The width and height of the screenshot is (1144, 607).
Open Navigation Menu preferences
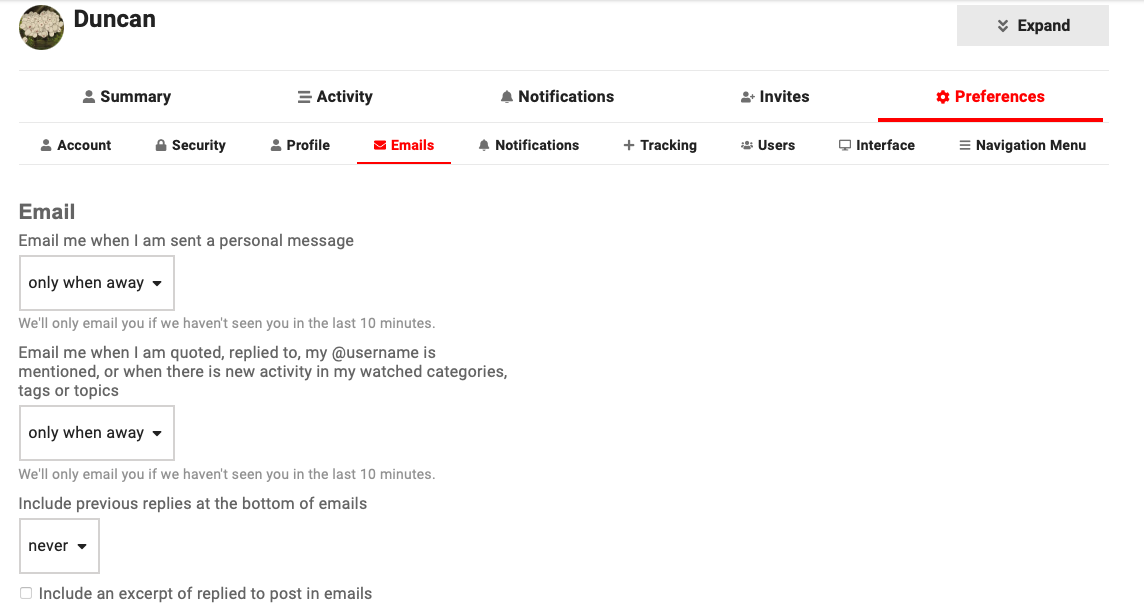coord(1022,145)
